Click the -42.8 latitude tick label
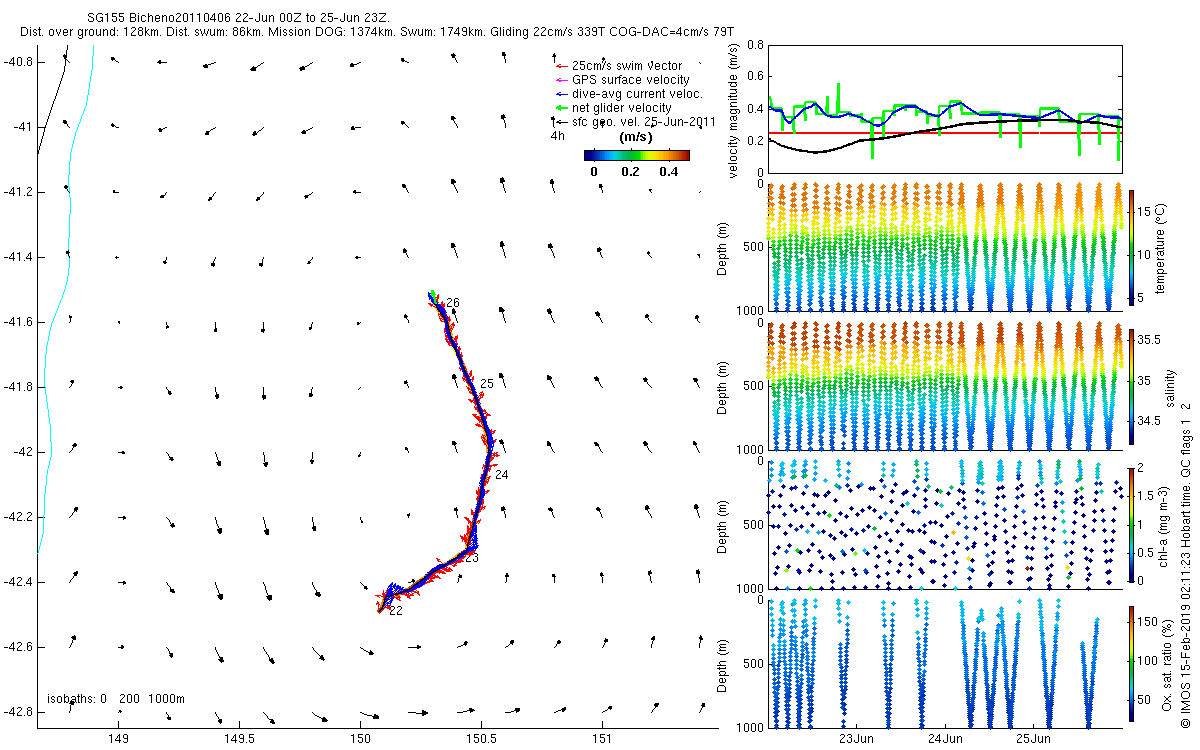 tap(17, 712)
